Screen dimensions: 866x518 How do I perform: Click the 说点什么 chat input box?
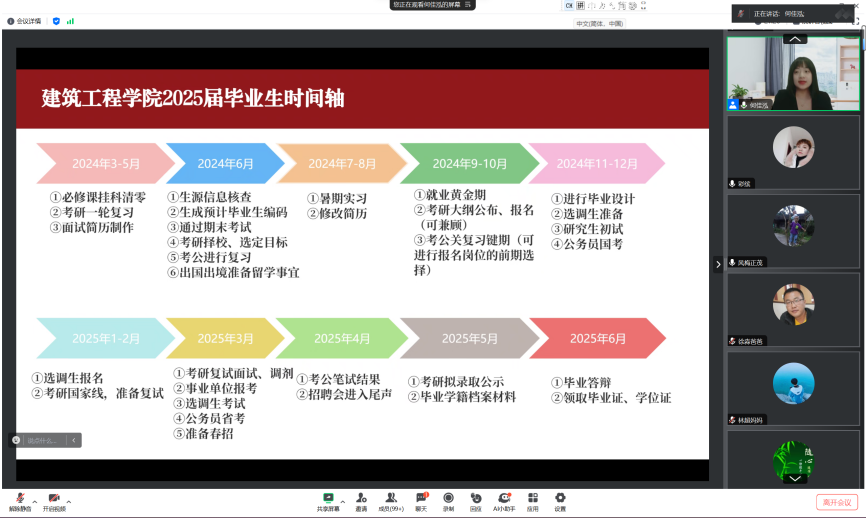tap(45, 440)
